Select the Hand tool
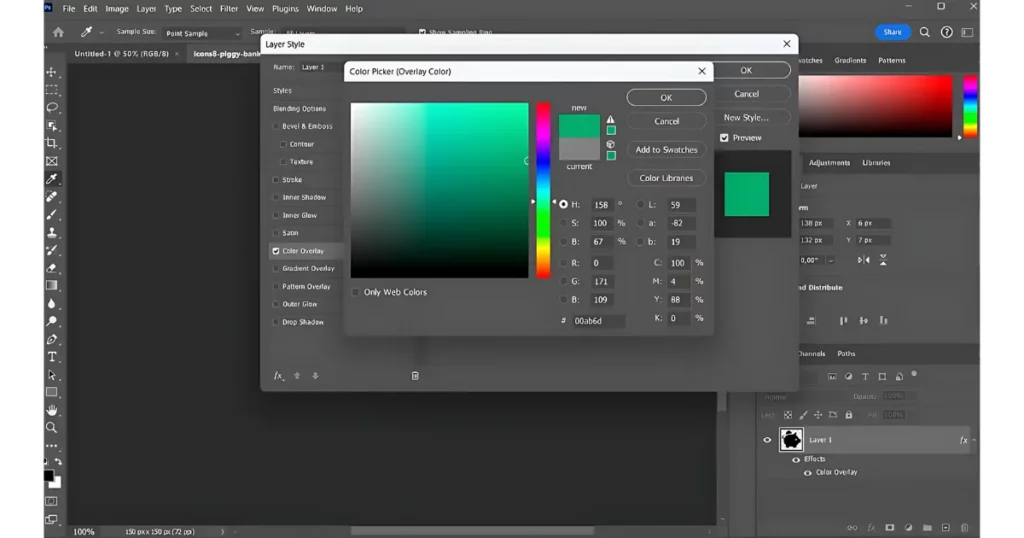This screenshot has height=538, width=1024. [x=52, y=410]
